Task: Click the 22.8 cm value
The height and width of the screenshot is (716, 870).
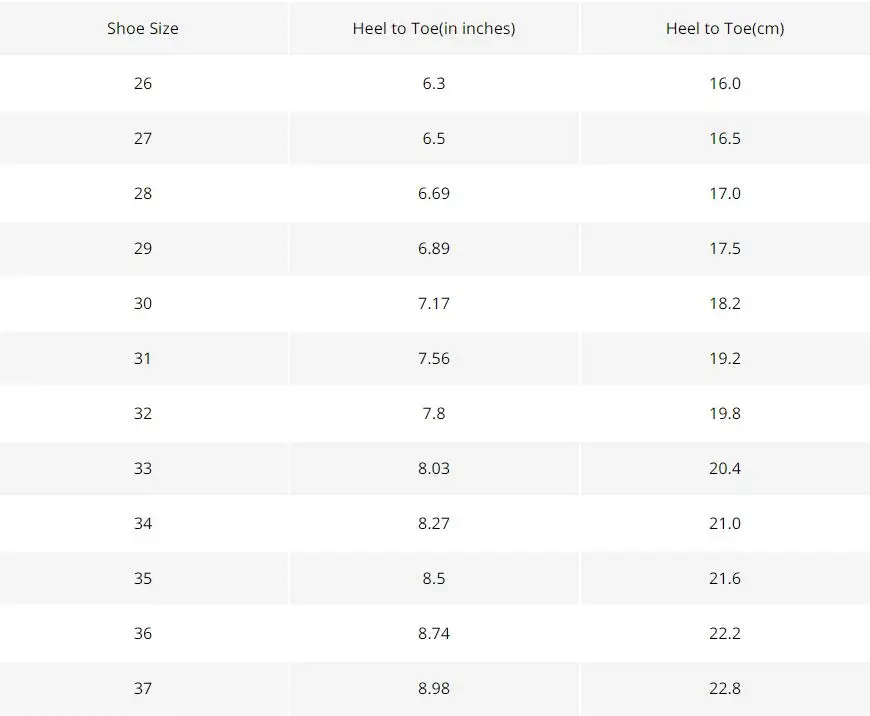Action: [725, 688]
